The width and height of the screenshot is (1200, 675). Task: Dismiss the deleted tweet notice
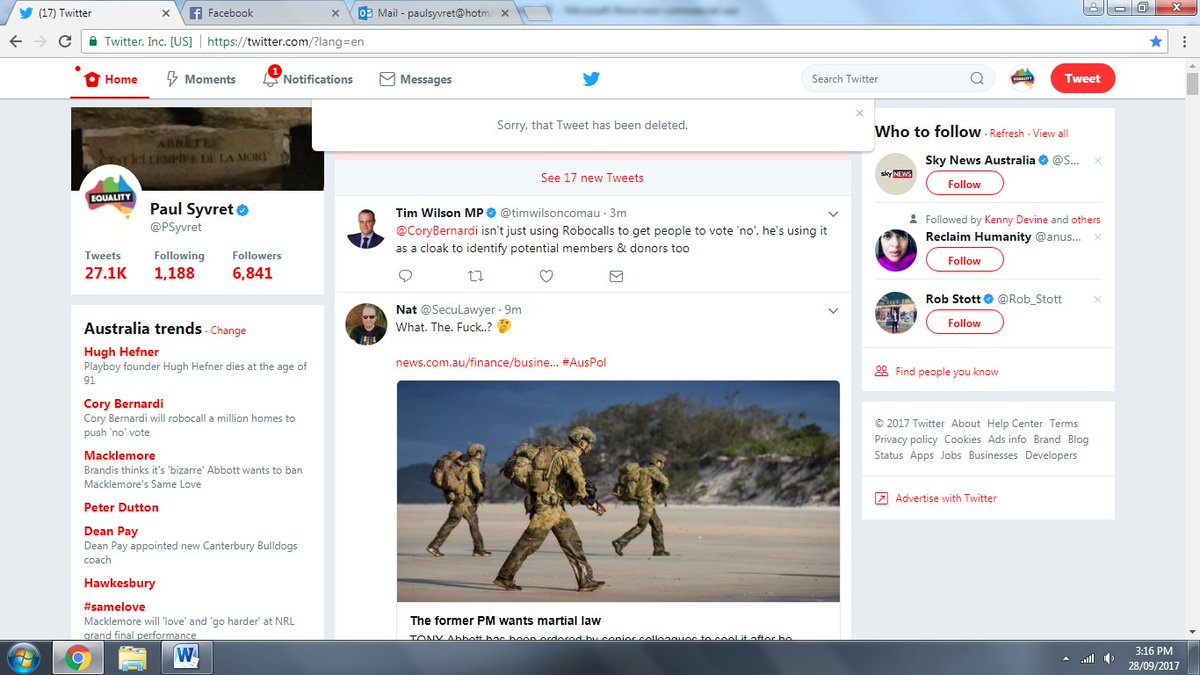[x=859, y=113]
